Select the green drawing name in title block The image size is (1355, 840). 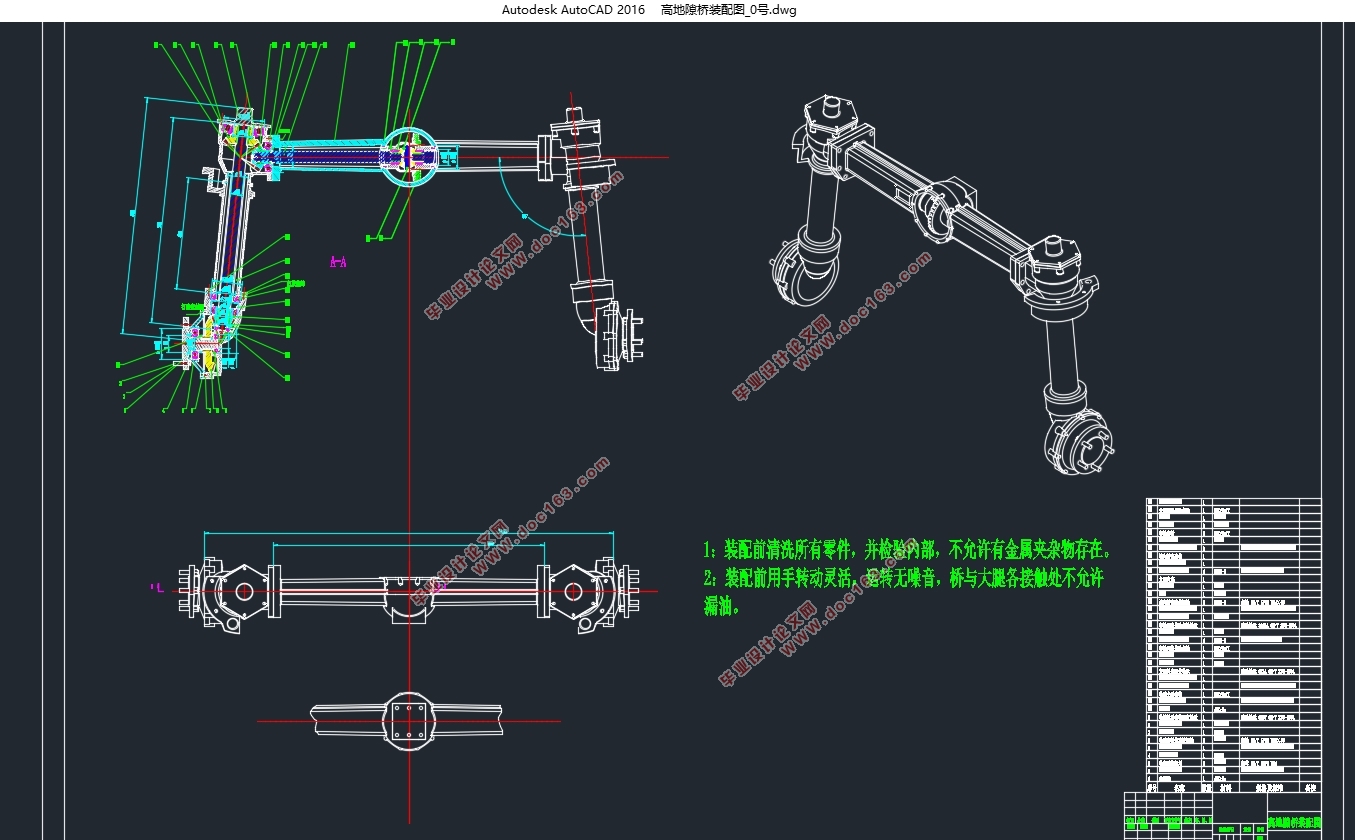[x=1293, y=822]
